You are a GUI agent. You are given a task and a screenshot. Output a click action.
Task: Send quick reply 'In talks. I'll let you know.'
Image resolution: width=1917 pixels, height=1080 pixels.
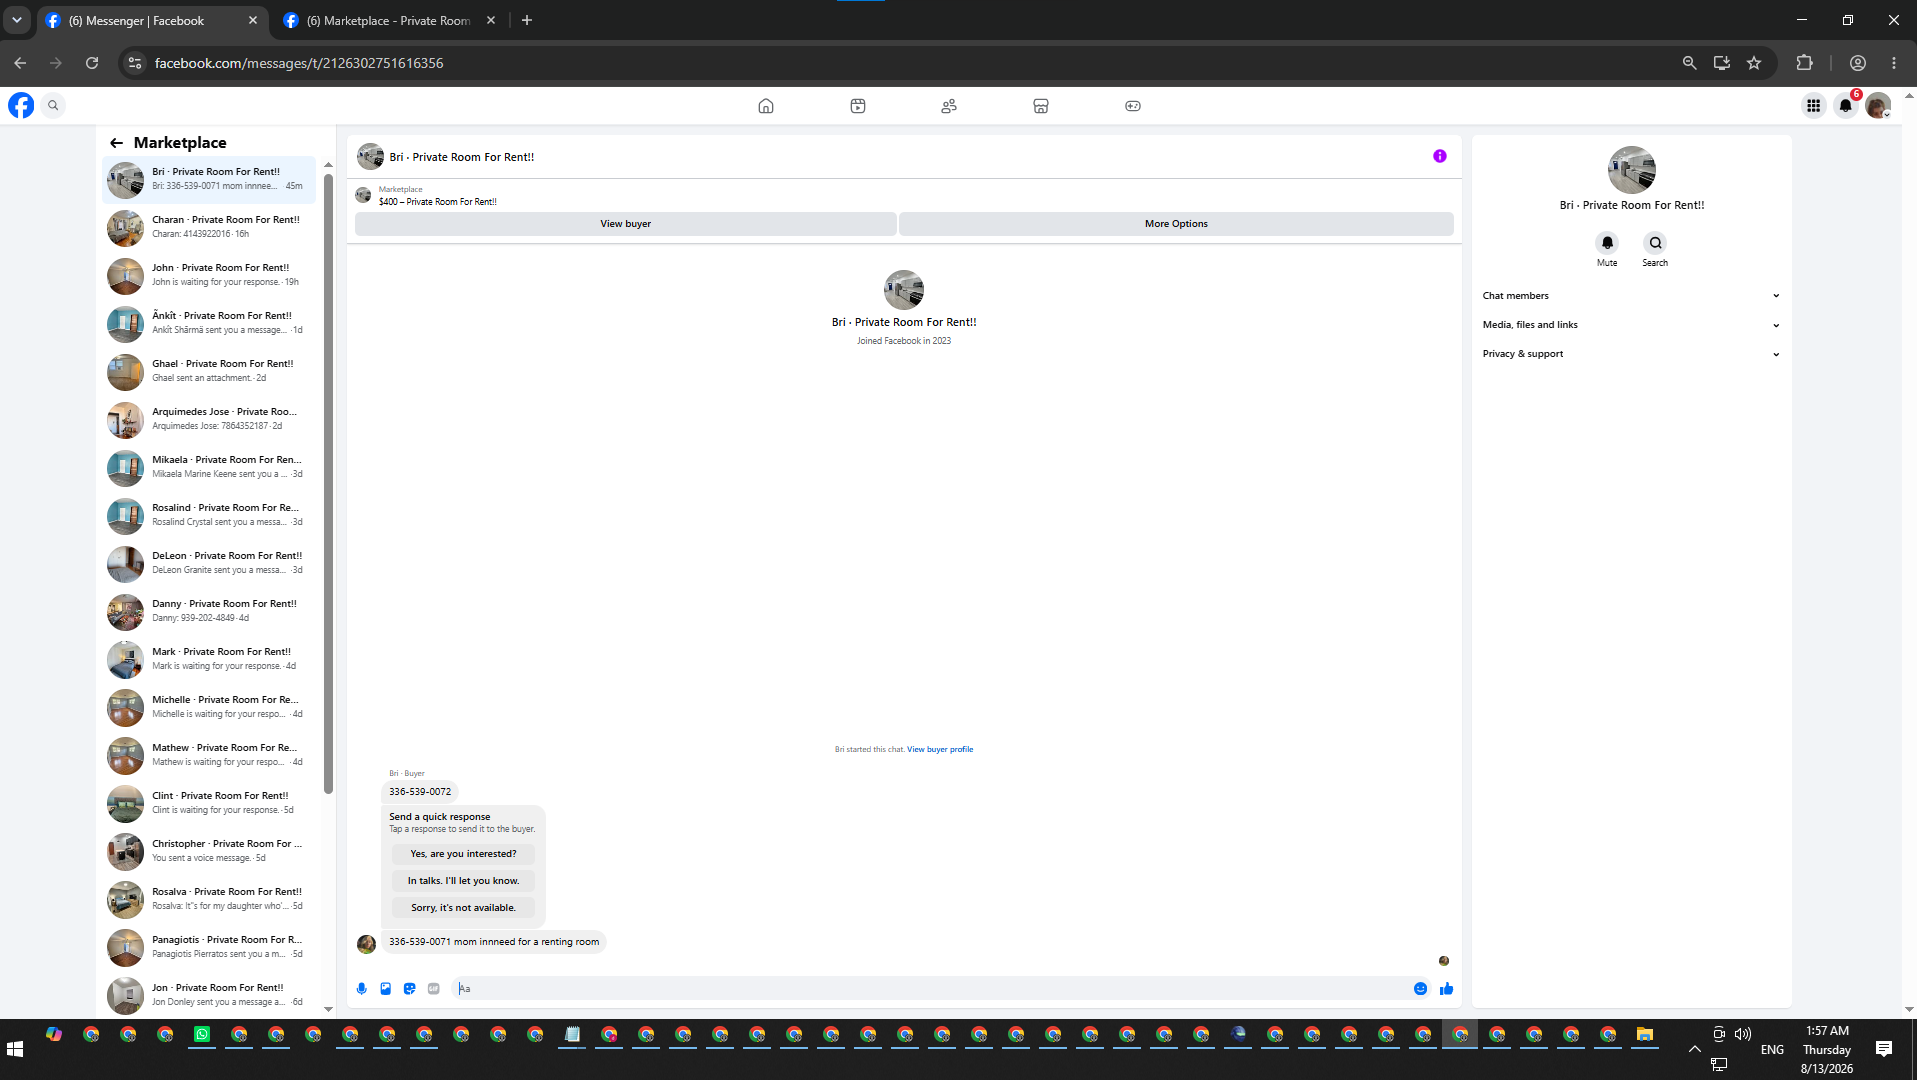point(463,881)
